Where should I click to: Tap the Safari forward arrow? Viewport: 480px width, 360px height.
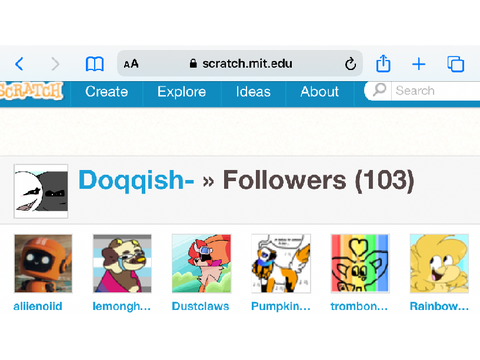click(x=55, y=64)
